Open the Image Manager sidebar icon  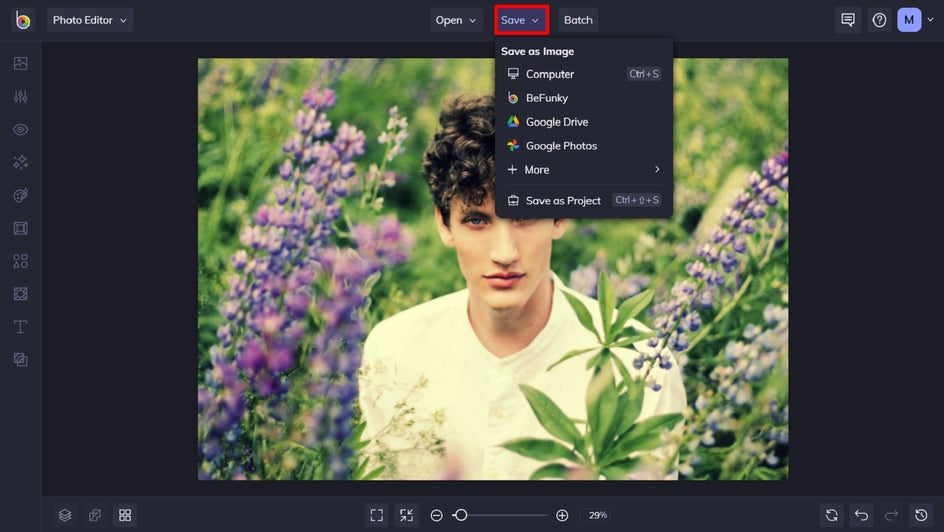tap(20, 63)
